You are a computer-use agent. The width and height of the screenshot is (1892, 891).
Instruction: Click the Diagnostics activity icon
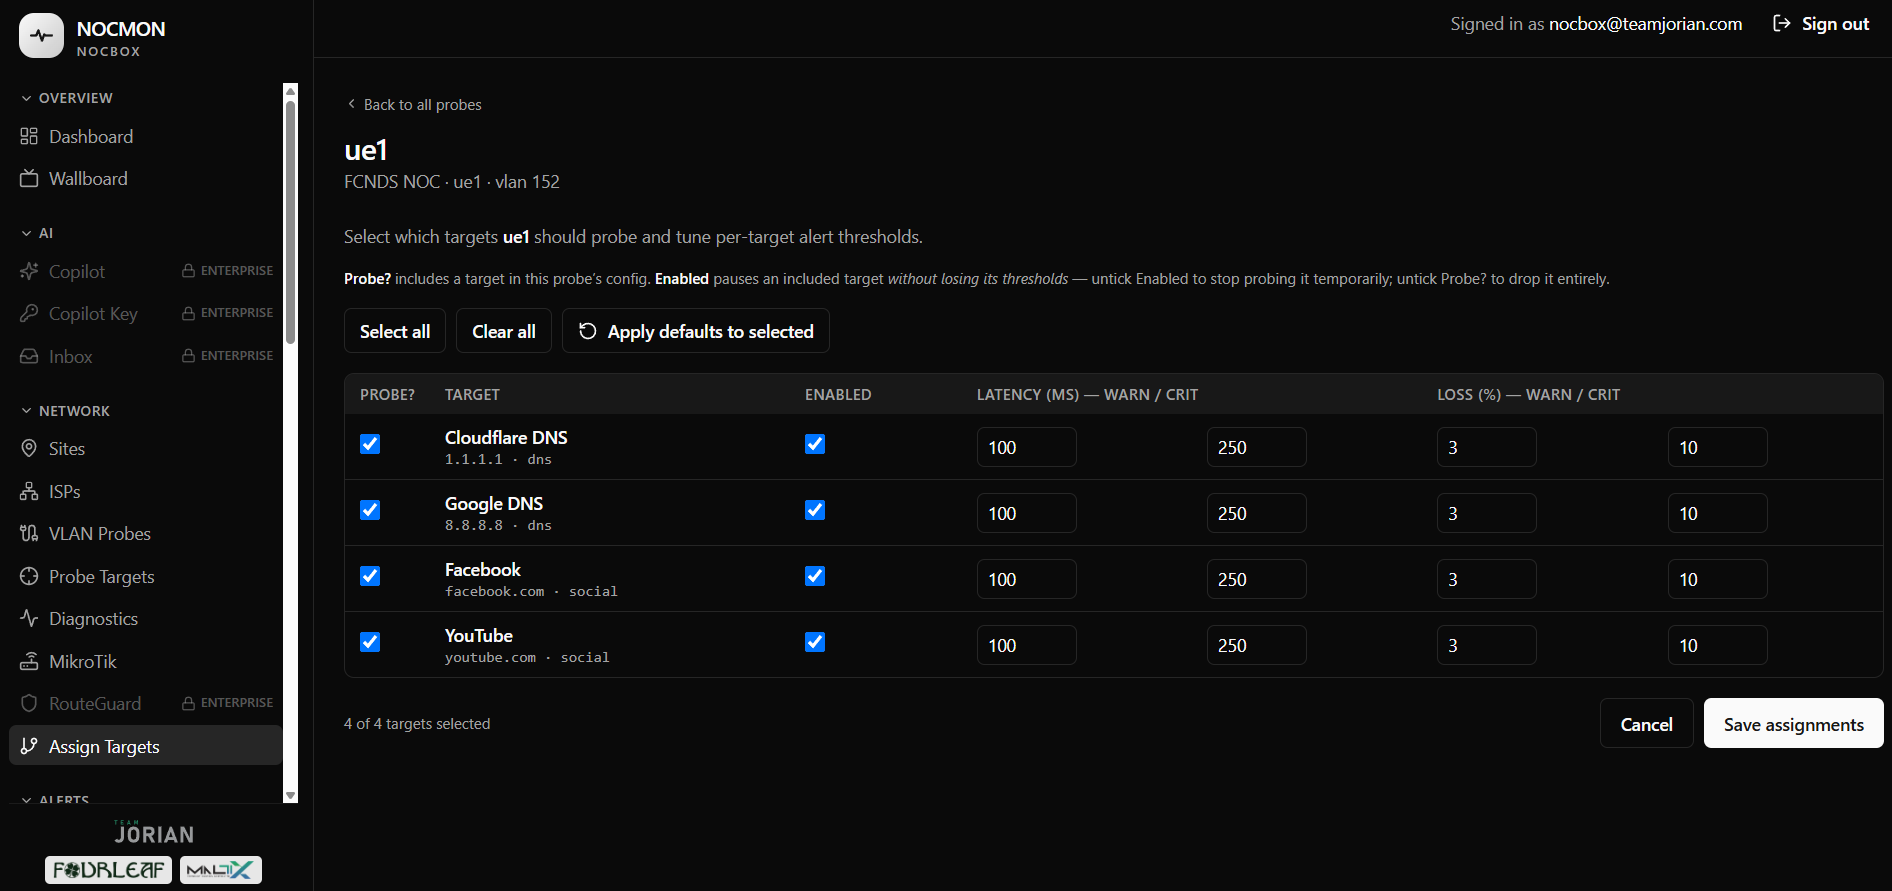coord(29,618)
